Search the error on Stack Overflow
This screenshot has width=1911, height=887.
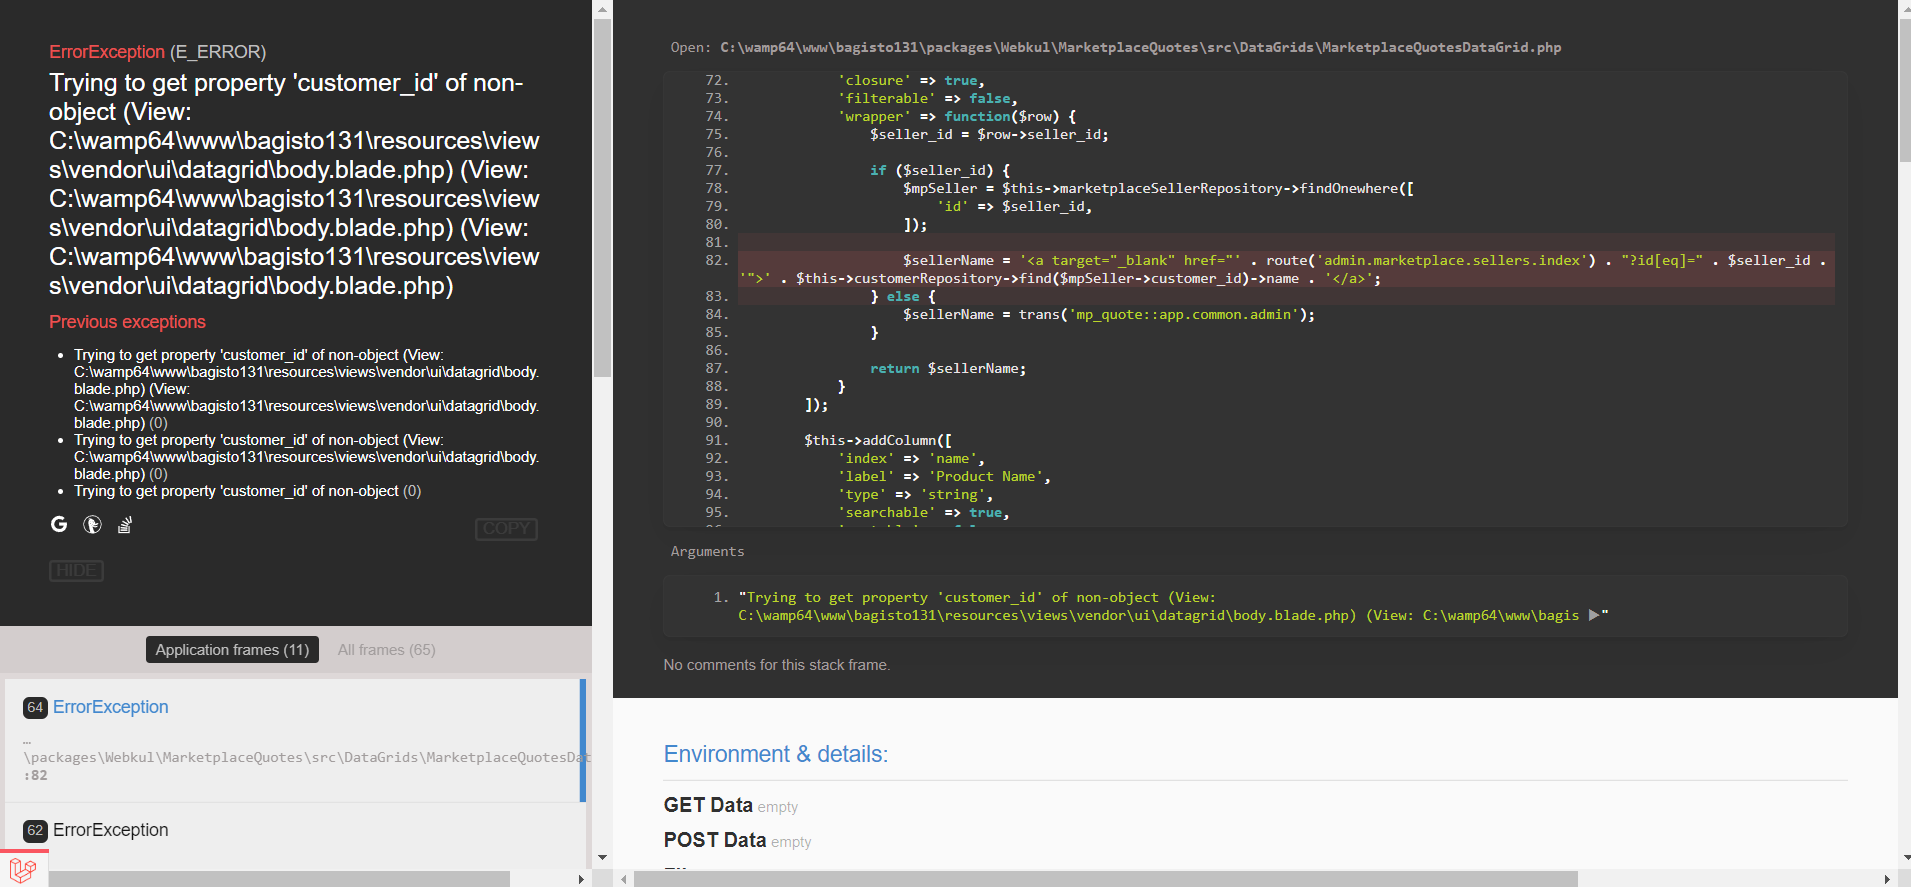click(x=125, y=524)
